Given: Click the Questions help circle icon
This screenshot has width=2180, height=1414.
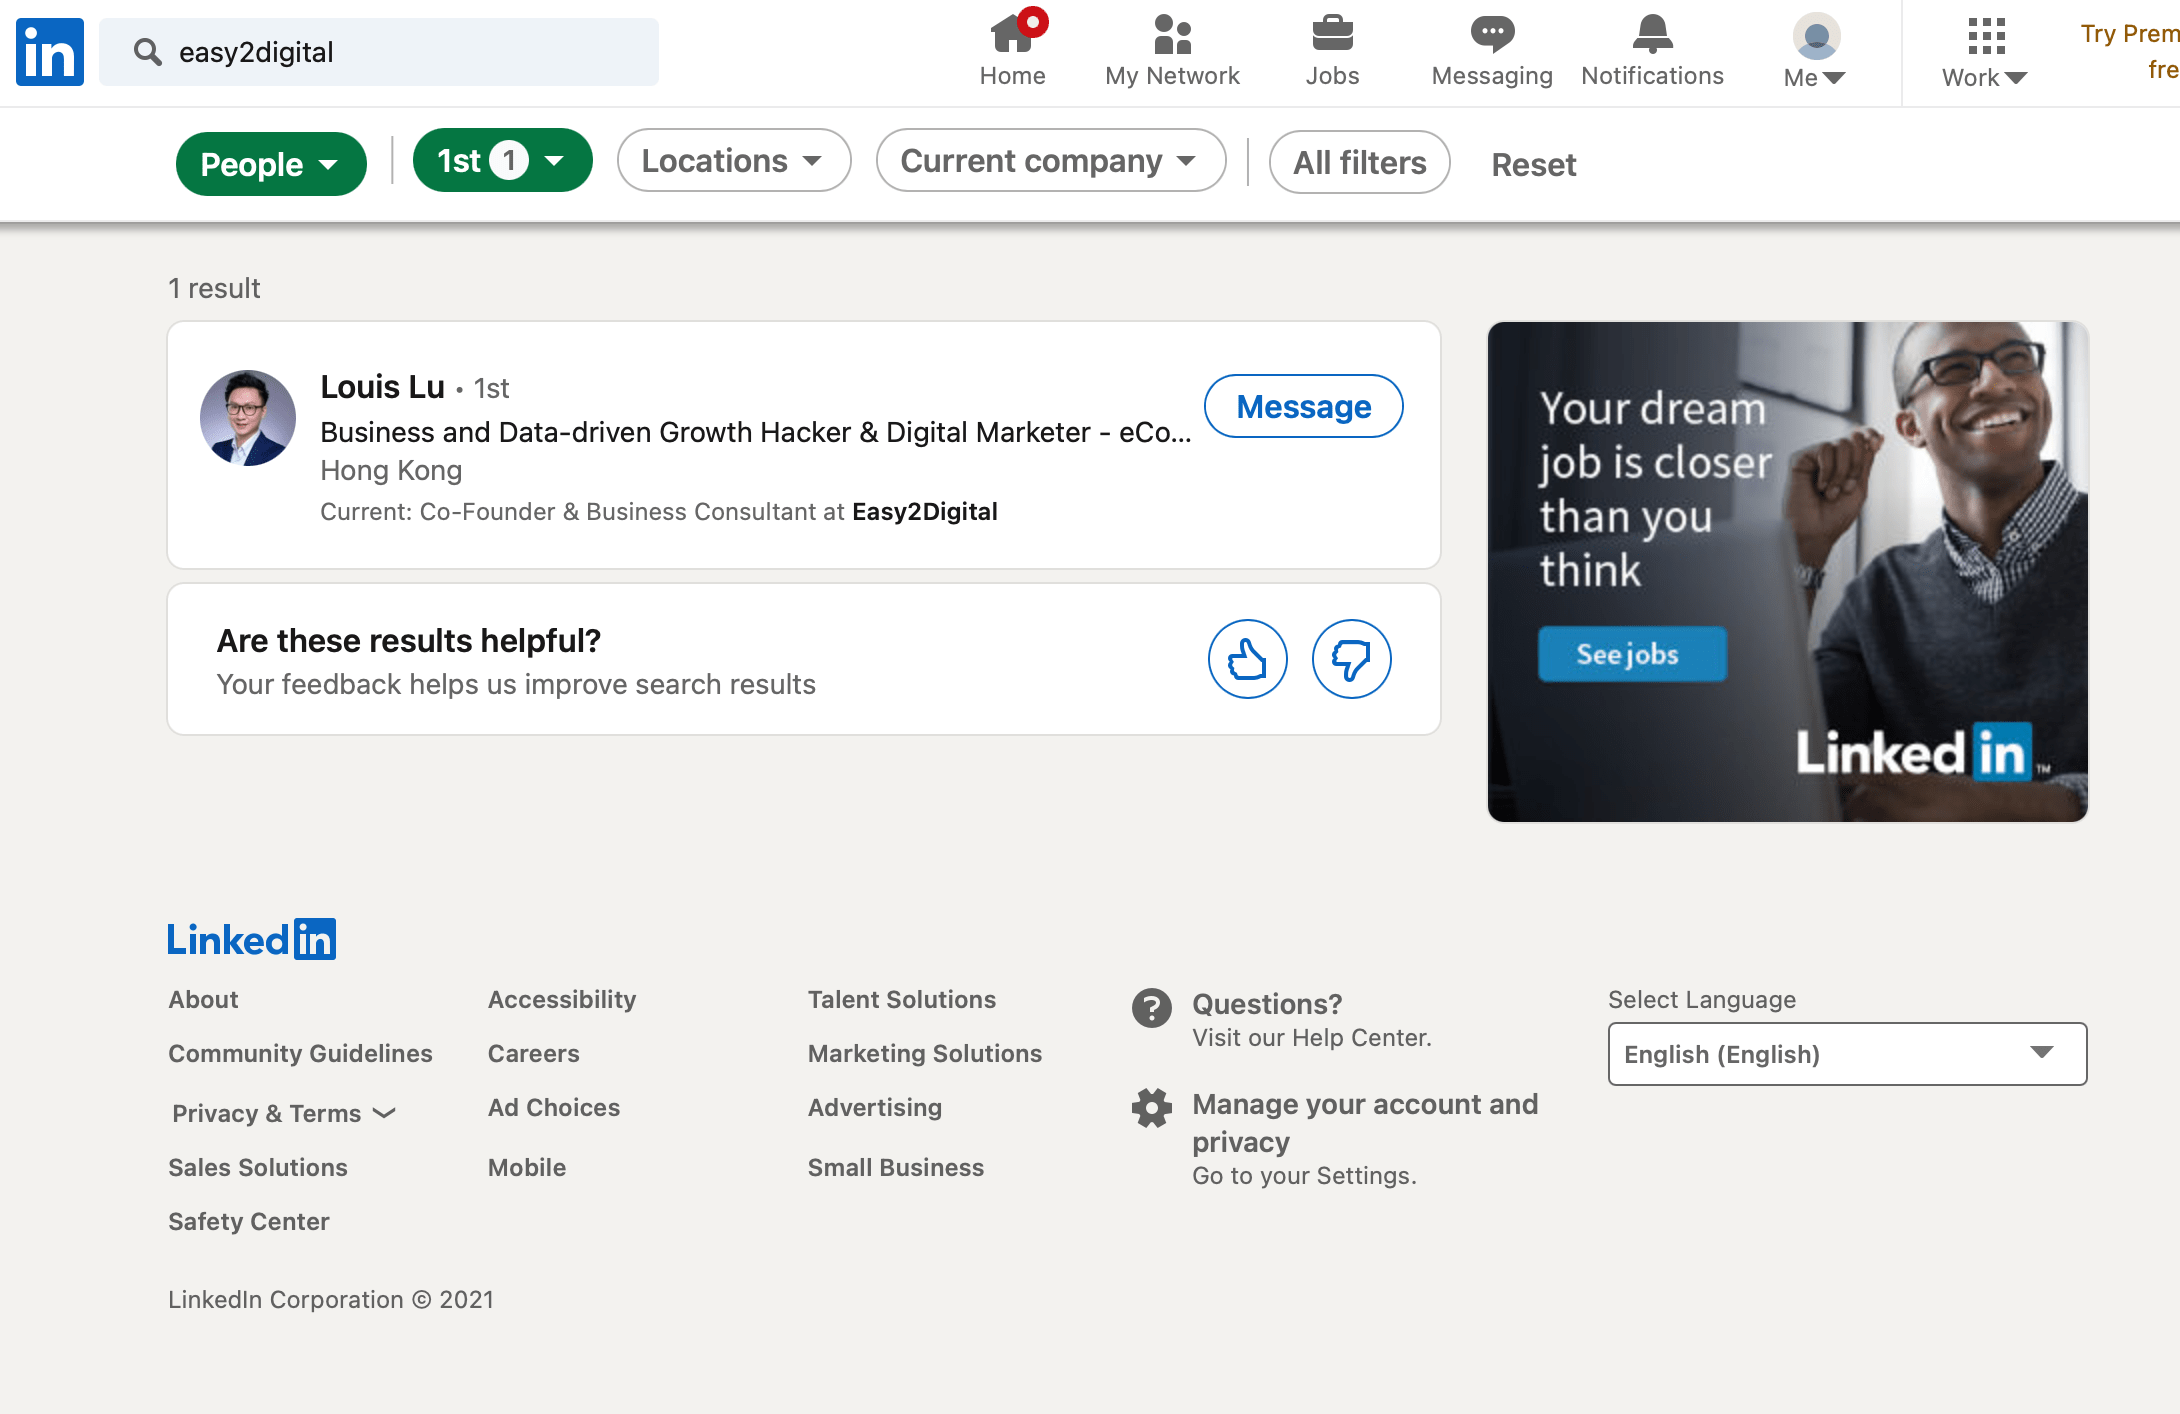Looking at the screenshot, I should (x=1152, y=1007).
